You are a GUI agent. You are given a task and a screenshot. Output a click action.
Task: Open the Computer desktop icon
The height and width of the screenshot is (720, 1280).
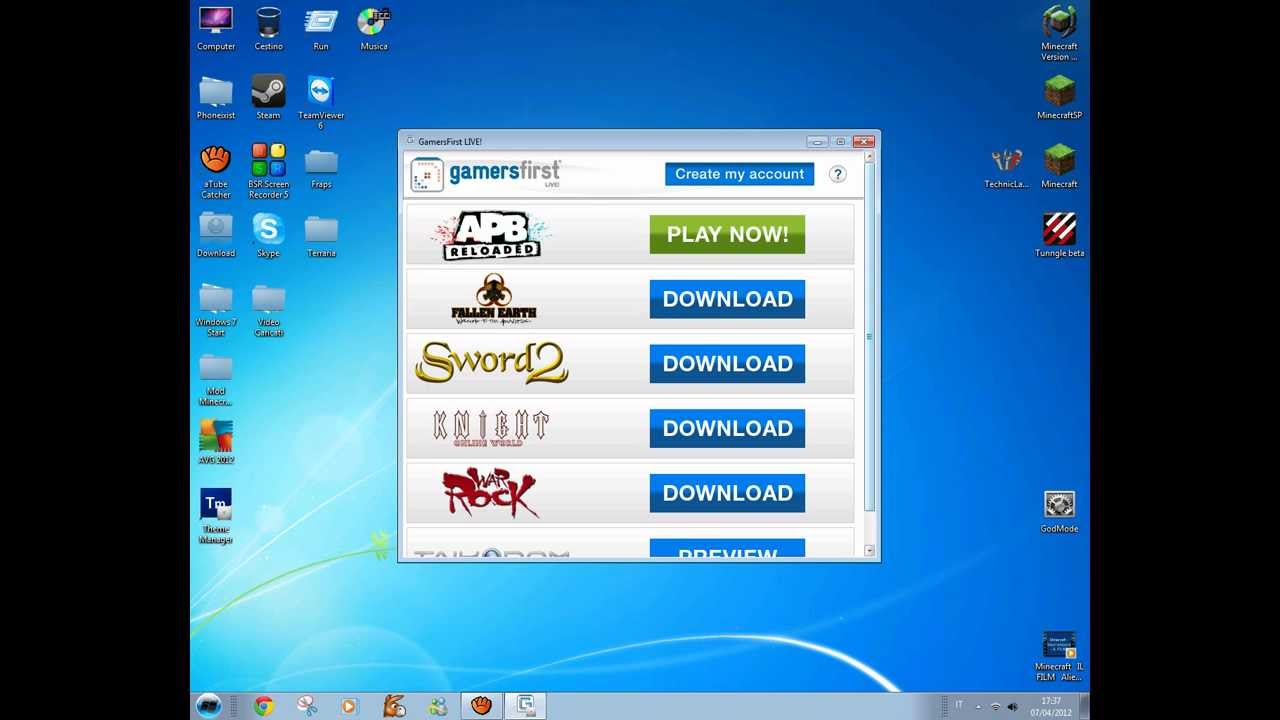coord(216,29)
